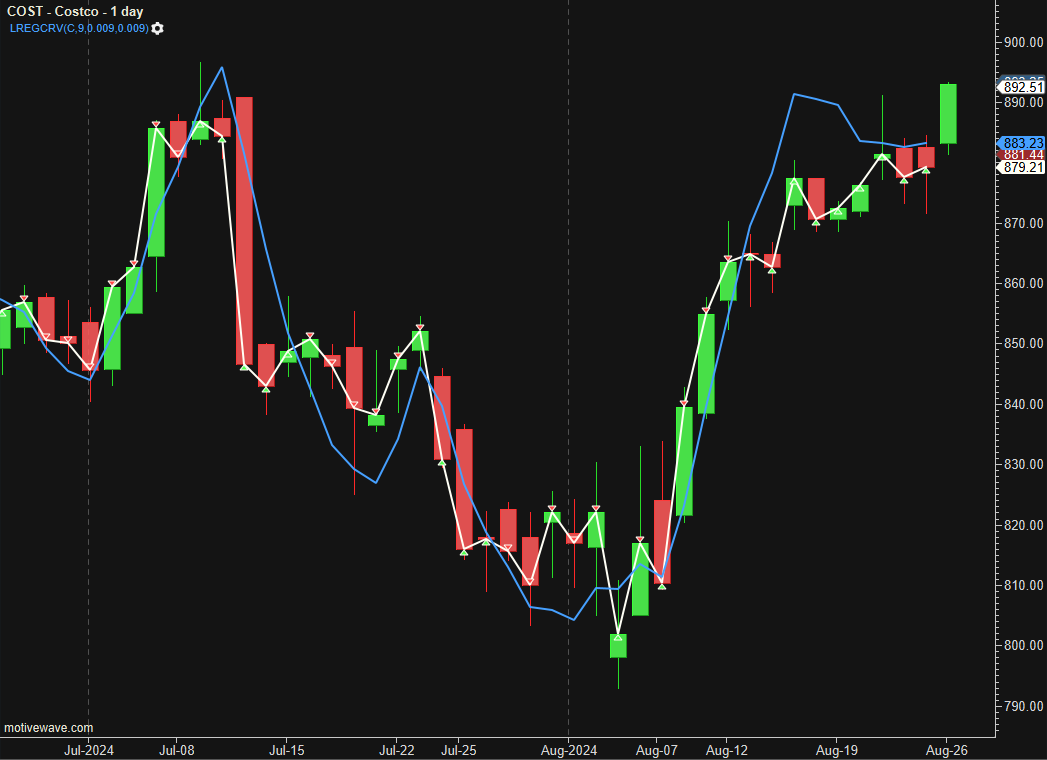Click the COST - Costco - 1 day title

(x=75, y=11)
